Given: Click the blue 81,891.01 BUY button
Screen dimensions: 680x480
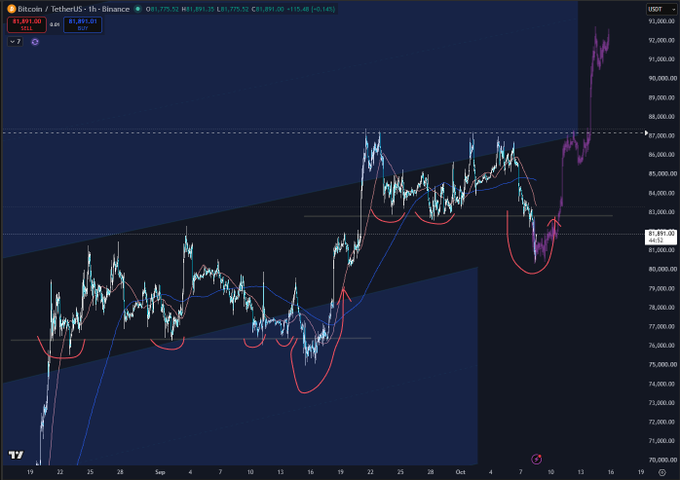Looking at the screenshot, I should tap(82, 24).
